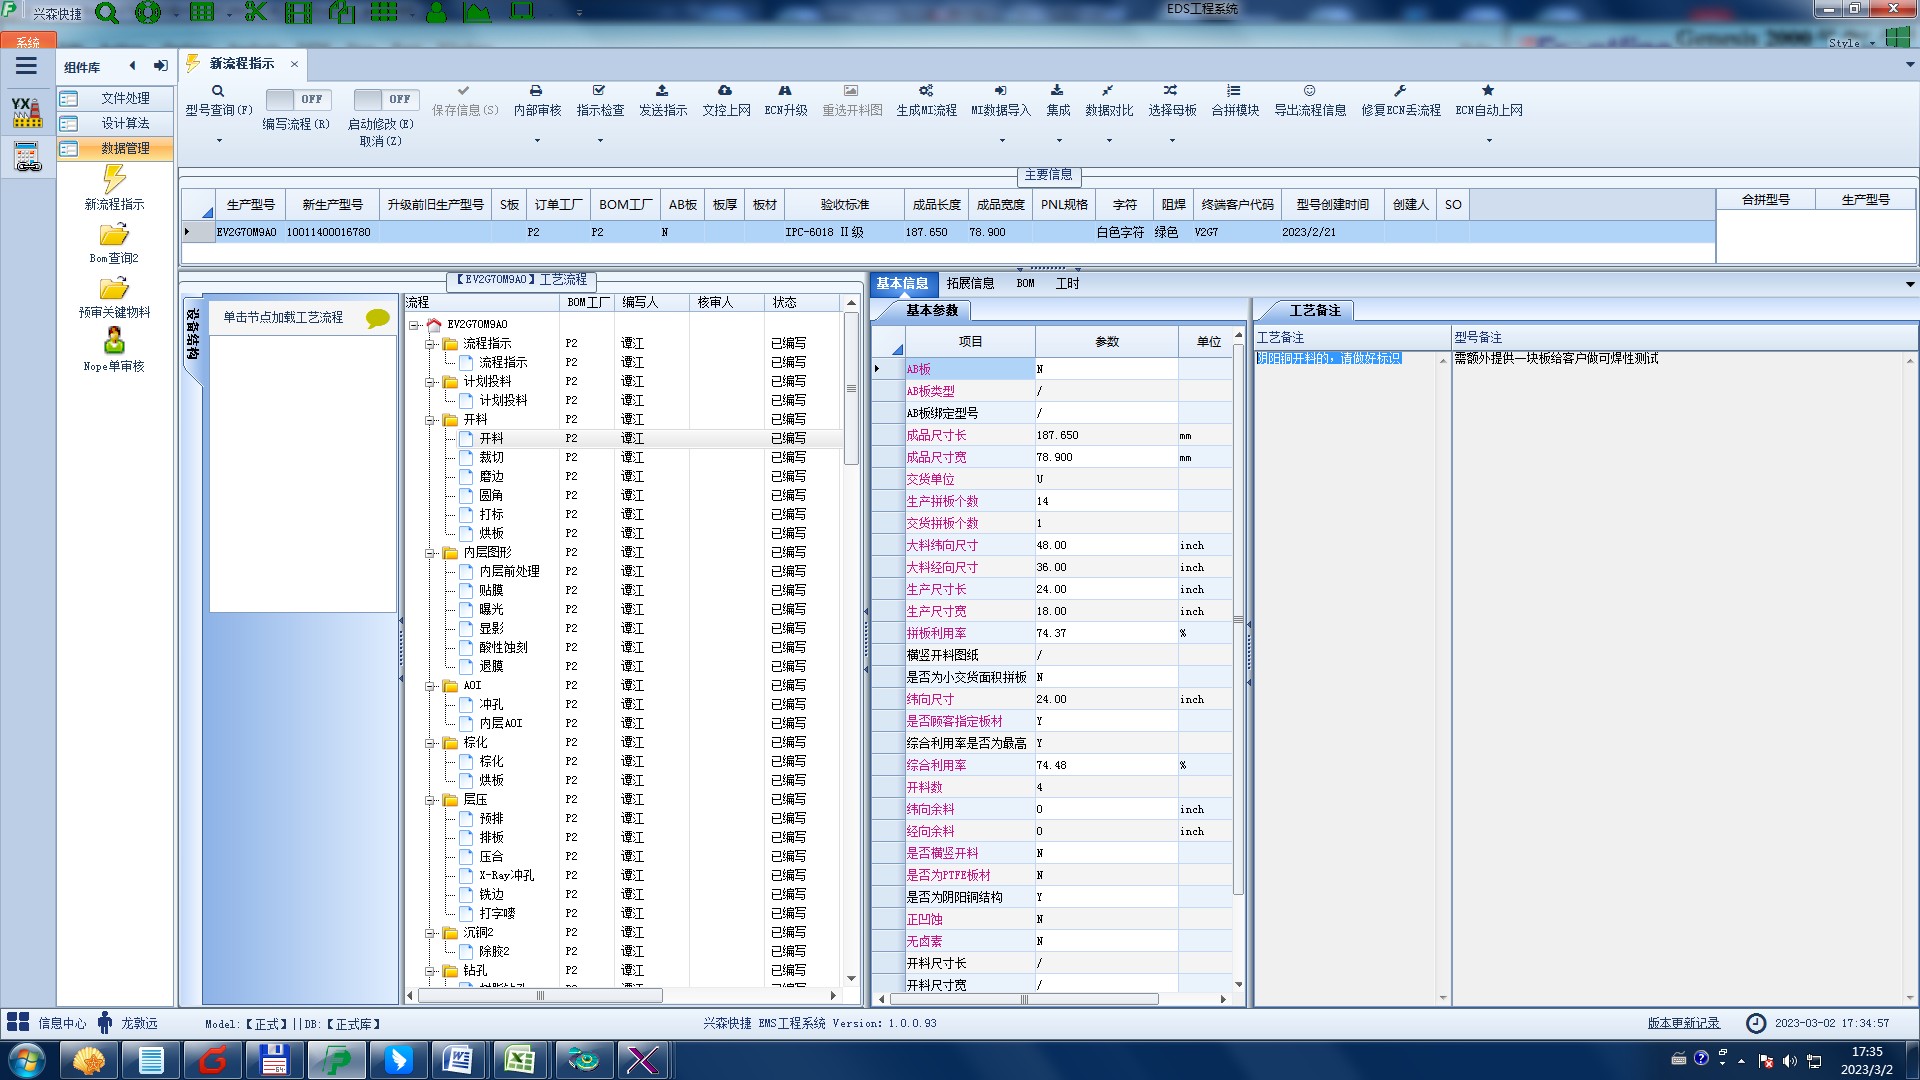
Task: Select 设计算法 in component library
Action: 125,123
